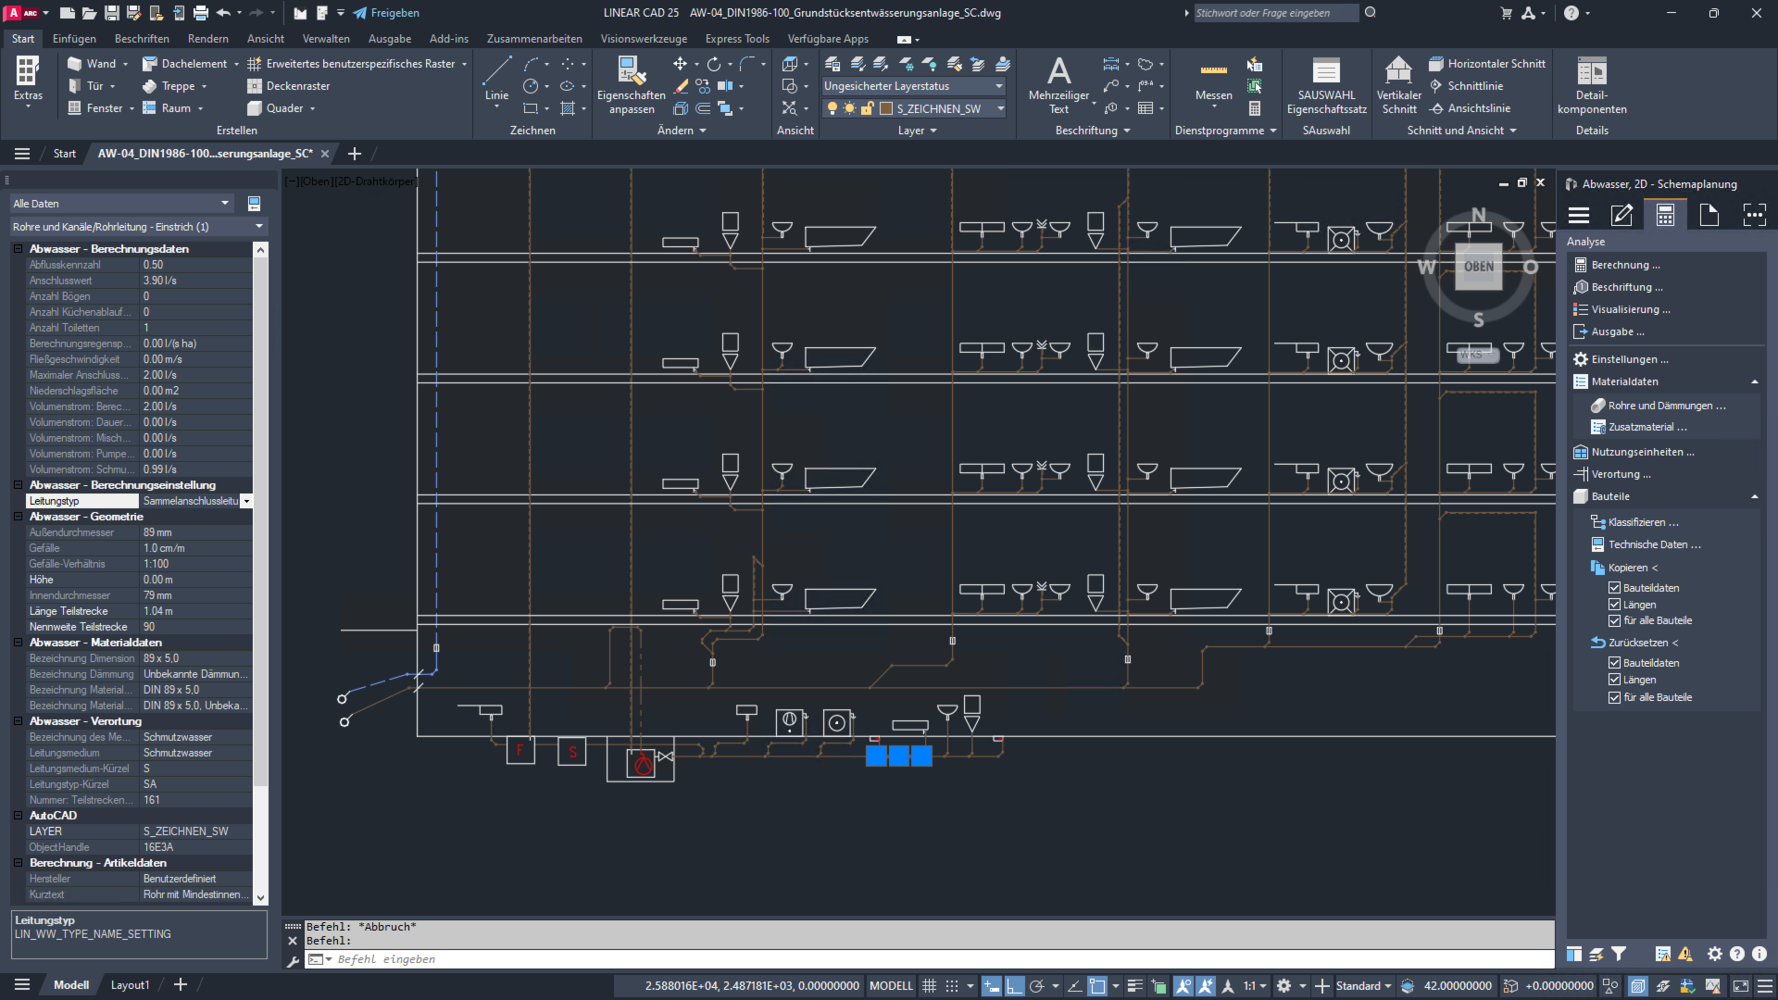The width and height of the screenshot is (1778, 1000).
Task: Select the Linie drawing tool
Action: tap(497, 78)
